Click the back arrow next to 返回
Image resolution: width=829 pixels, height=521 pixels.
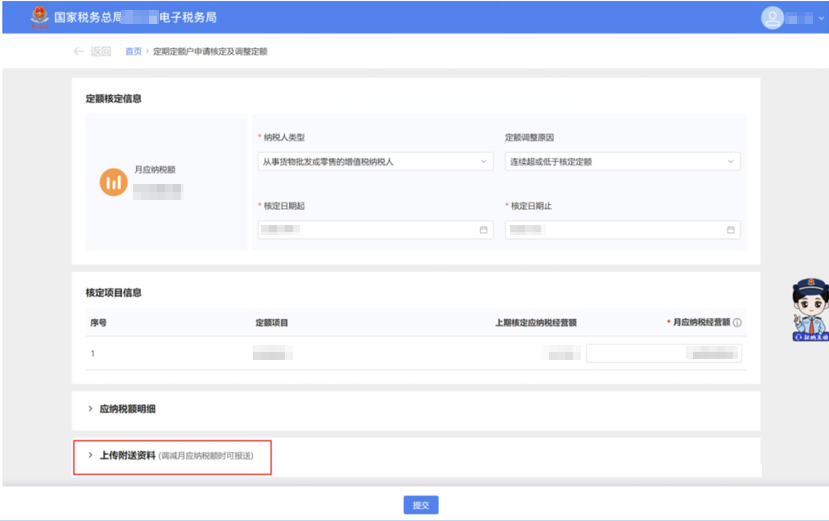(x=79, y=51)
